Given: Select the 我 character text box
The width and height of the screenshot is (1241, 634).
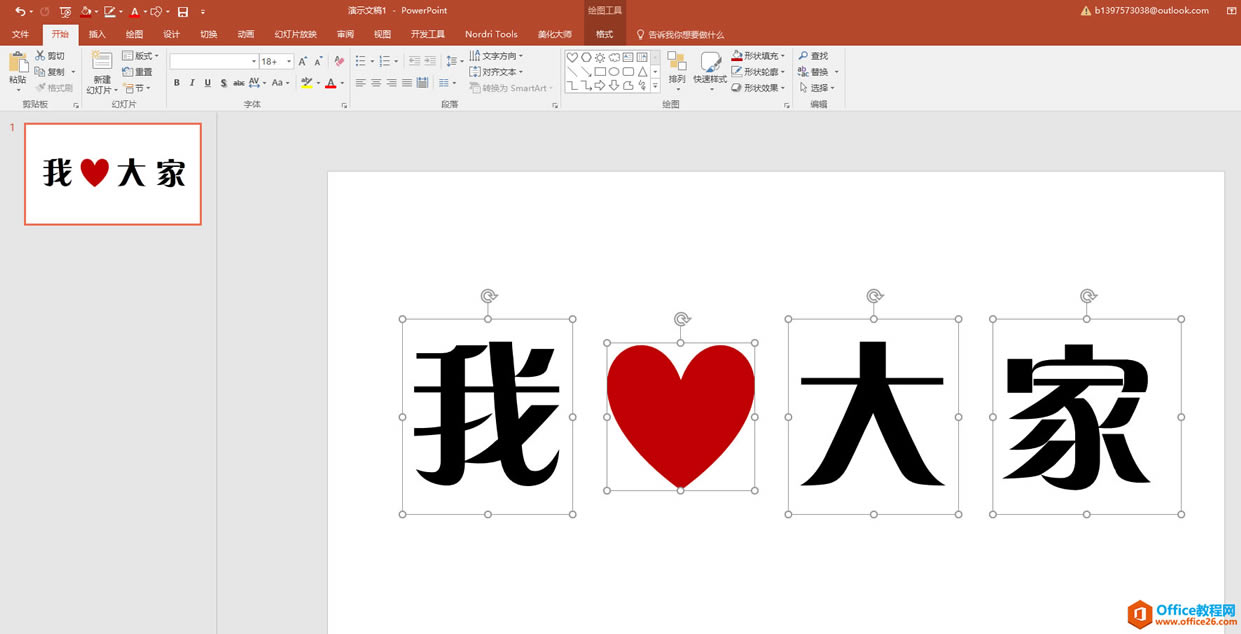Looking at the screenshot, I should pos(487,416).
